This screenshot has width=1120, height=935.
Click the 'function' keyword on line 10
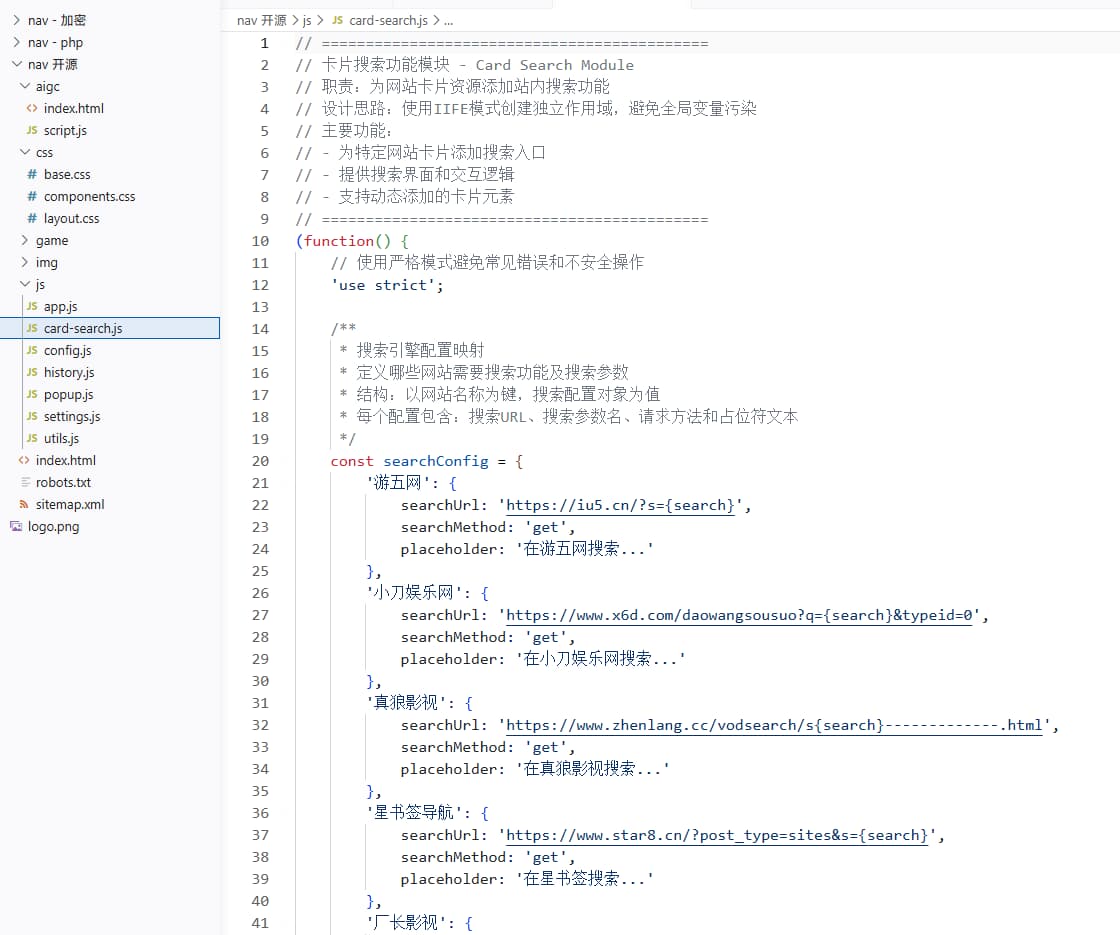tap(339, 241)
